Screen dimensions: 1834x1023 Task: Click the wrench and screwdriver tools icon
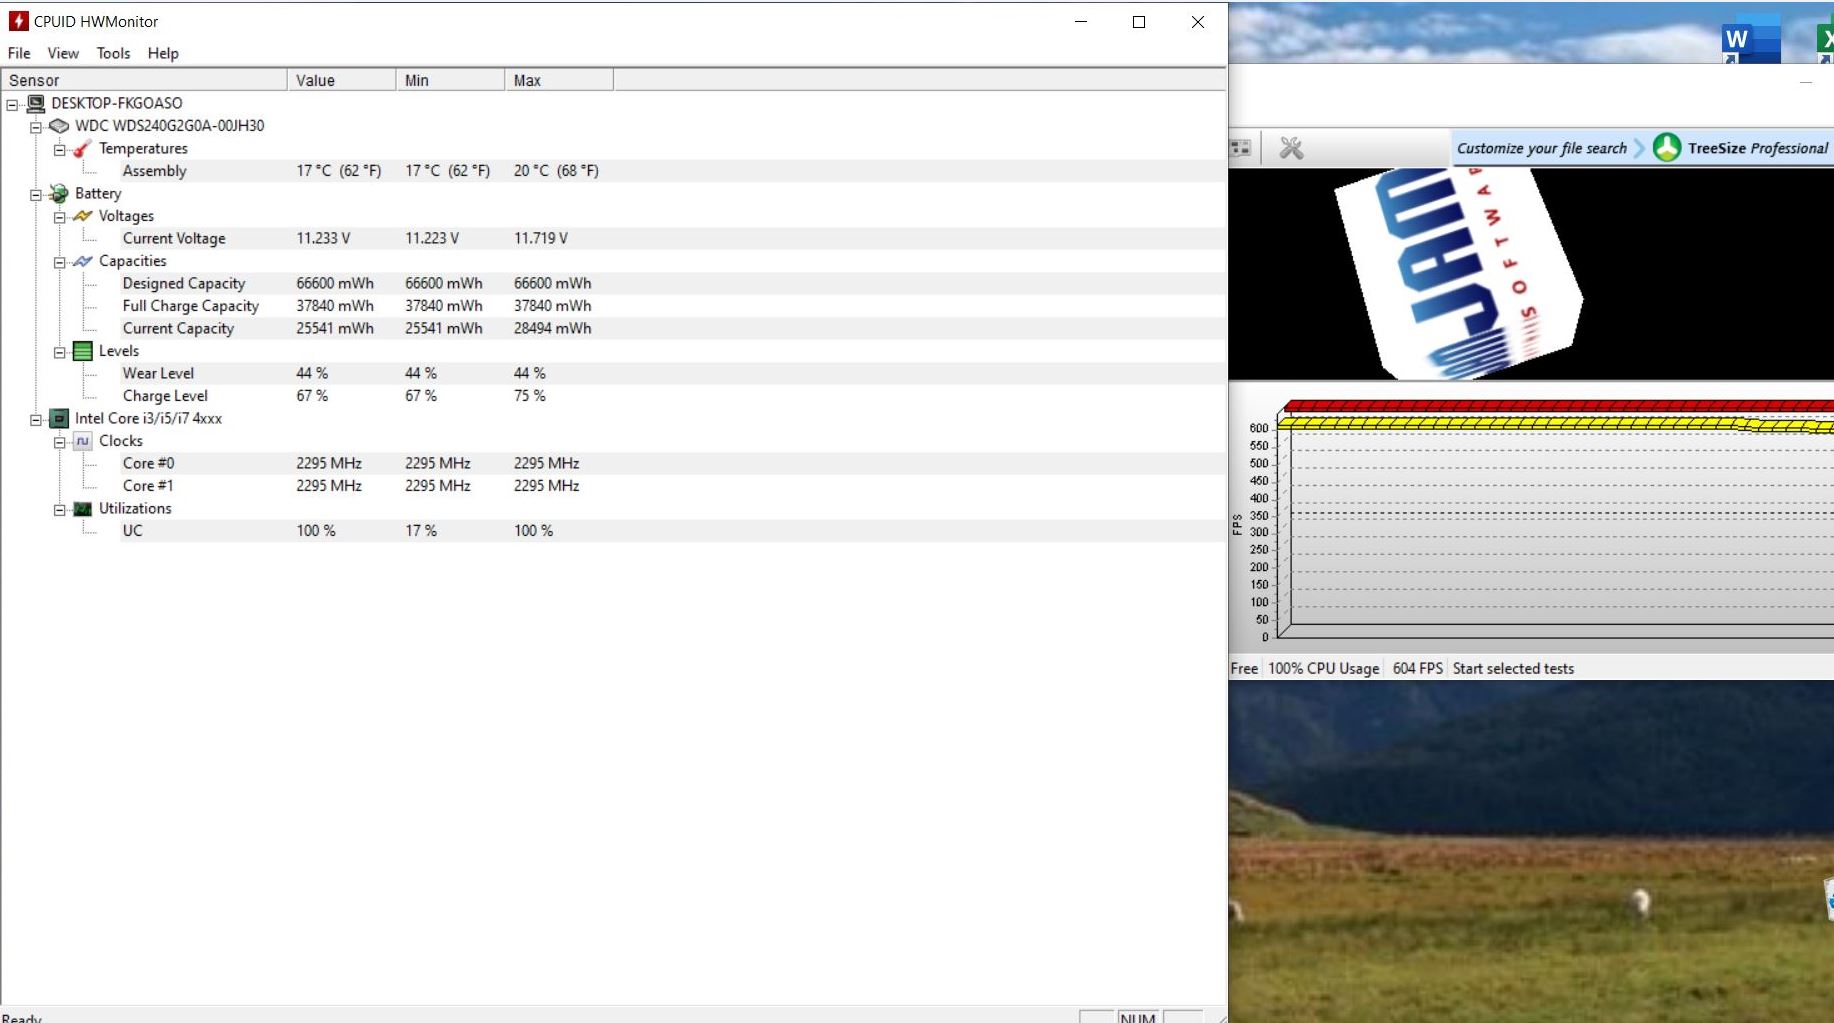point(1291,148)
